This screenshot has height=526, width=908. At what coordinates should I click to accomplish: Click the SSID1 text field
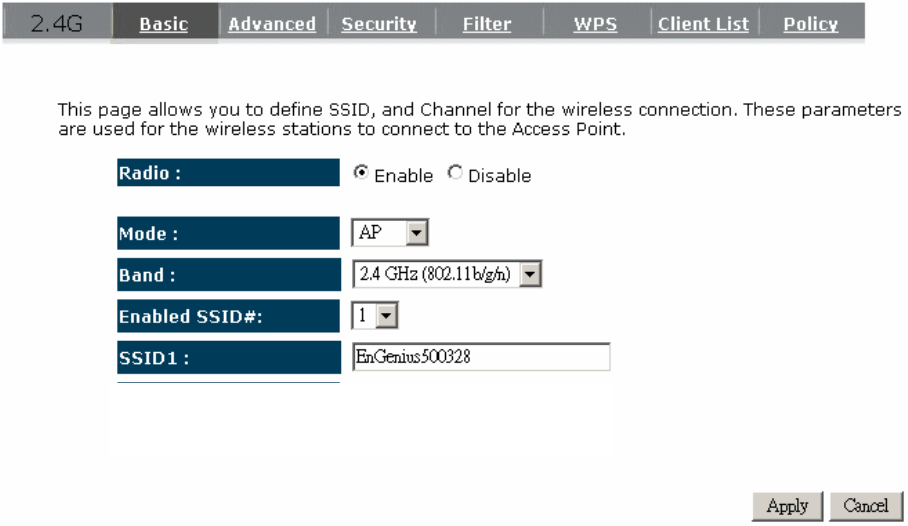[480, 357]
